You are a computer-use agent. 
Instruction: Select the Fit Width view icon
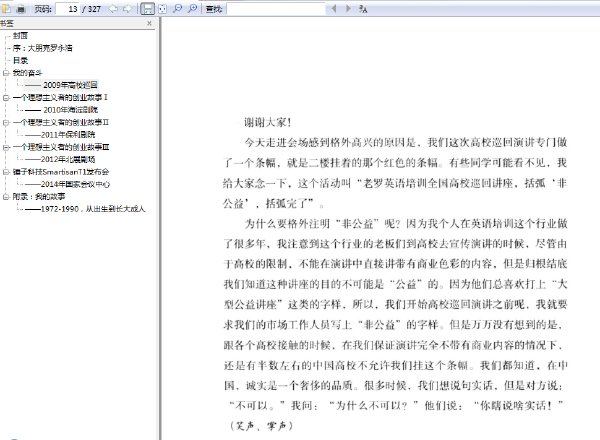(x=148, y=8)
